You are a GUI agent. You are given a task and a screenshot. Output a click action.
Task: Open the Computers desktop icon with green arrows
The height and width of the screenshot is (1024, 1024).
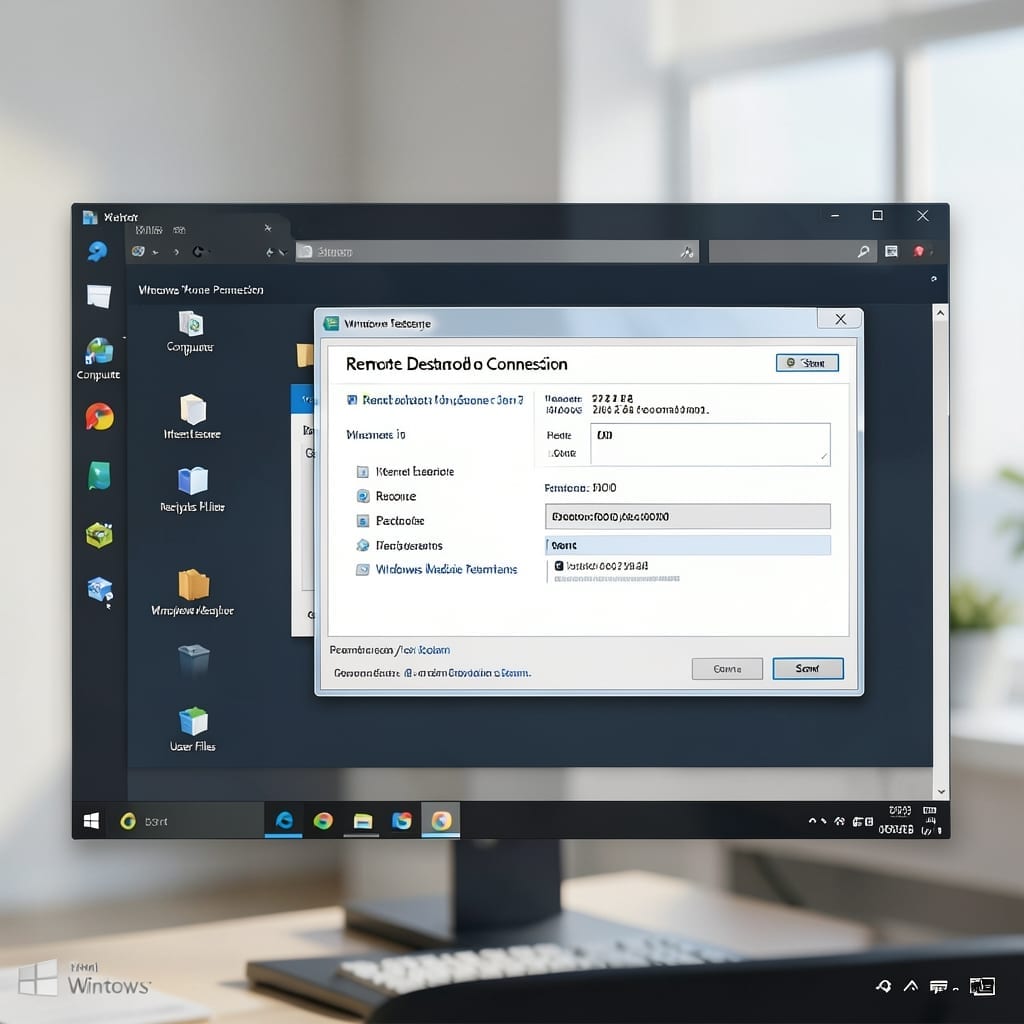[x=191, y=324]
